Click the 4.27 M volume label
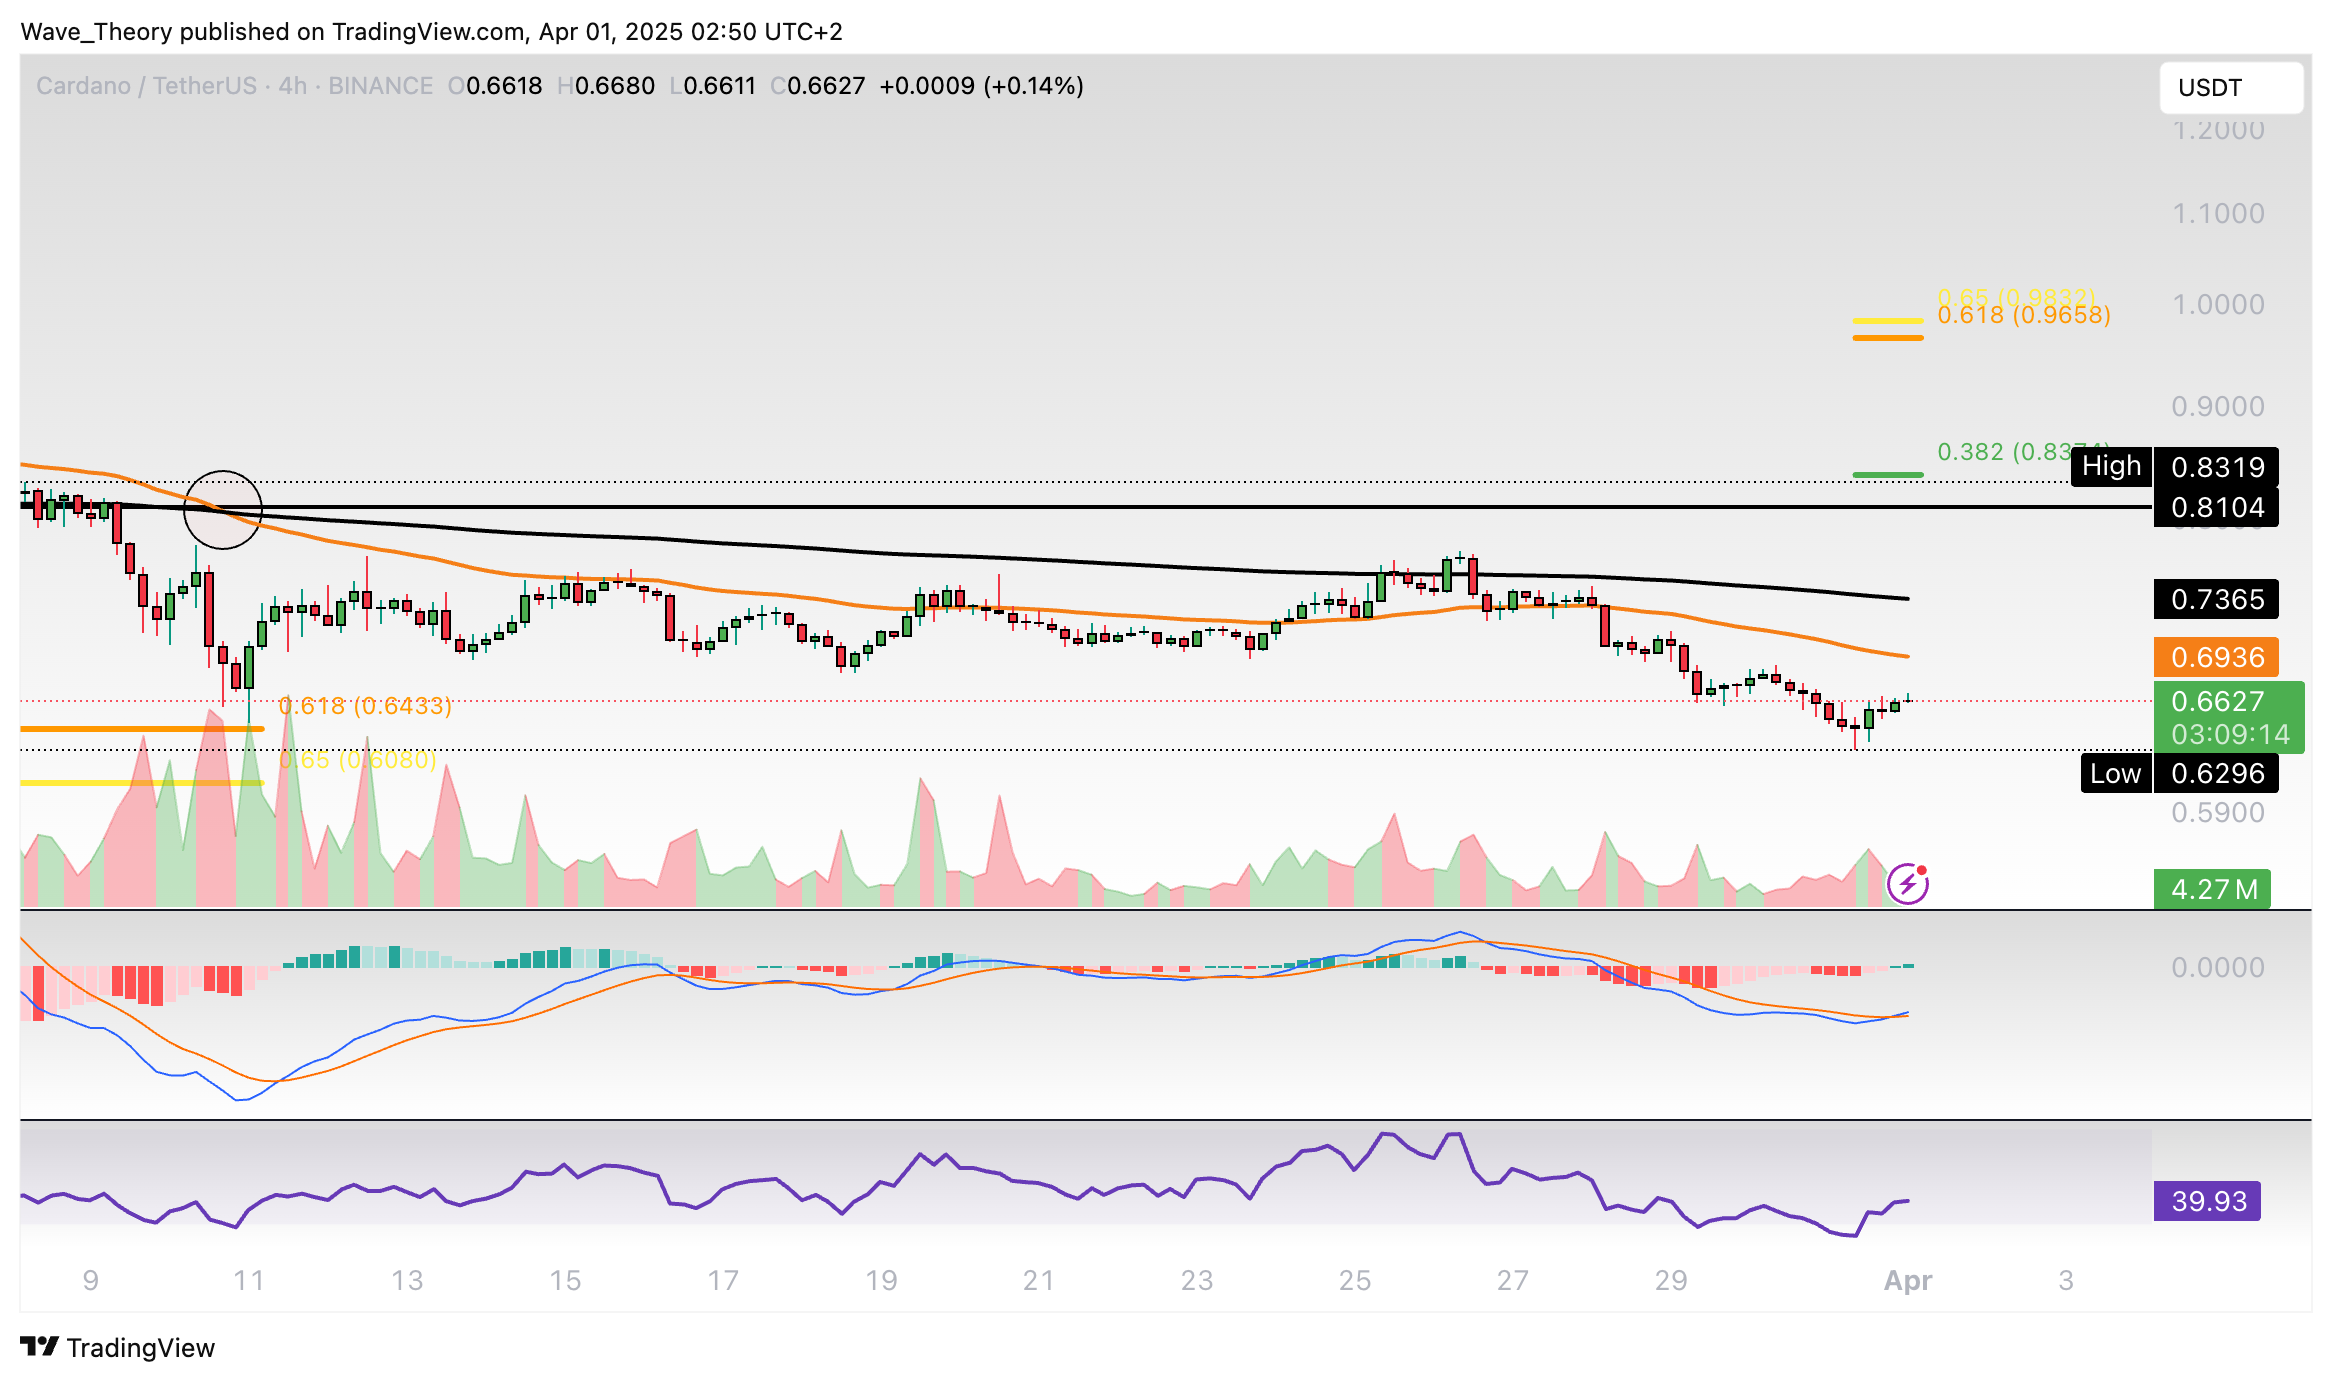 point(2211,889)
